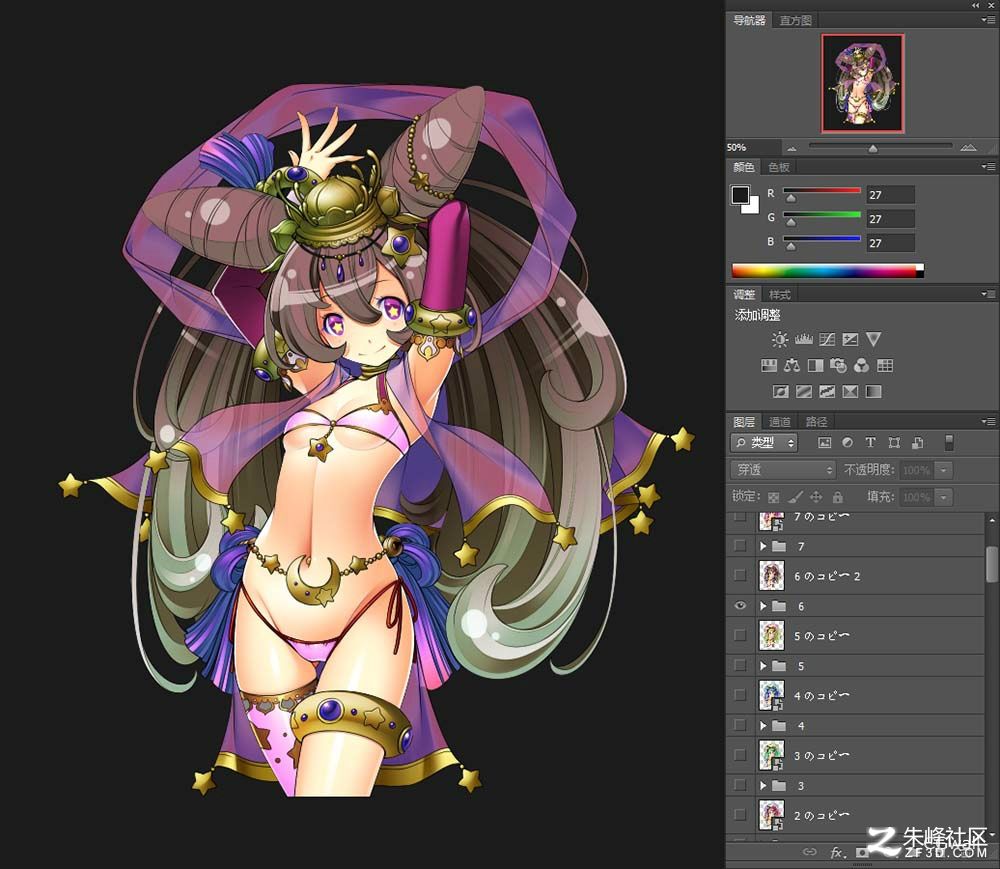Click the lock transparent pixels icon

point(774,497)
